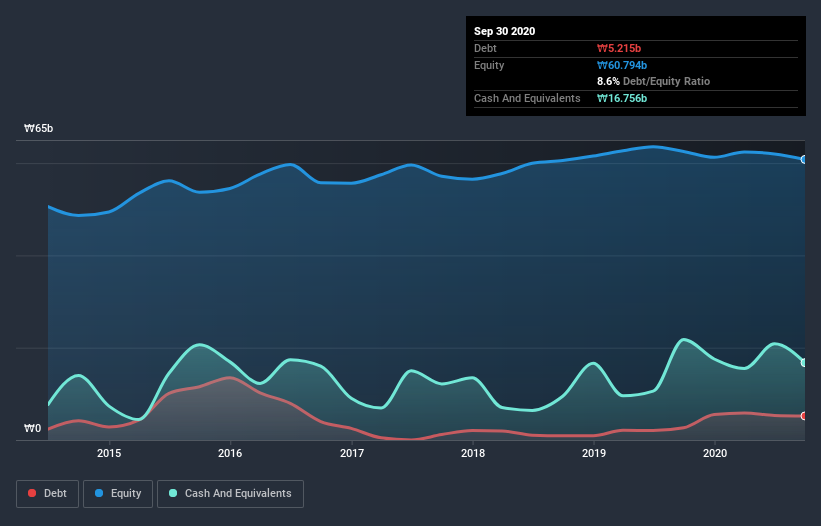
Task: Toggle the Equity series legend button
Action: pyautogui.click(x=118, y=494)
